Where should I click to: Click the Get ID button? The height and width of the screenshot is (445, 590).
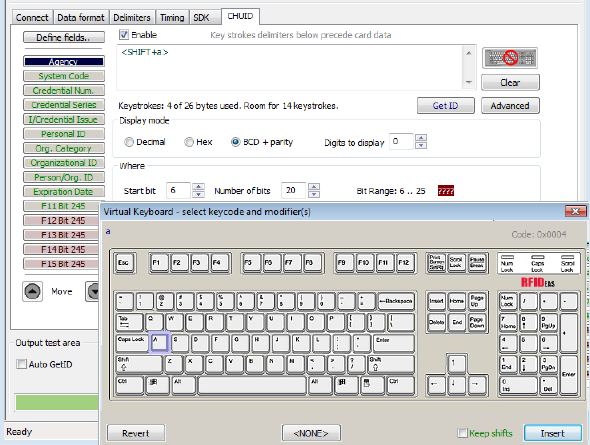click(x=446, y=106)
